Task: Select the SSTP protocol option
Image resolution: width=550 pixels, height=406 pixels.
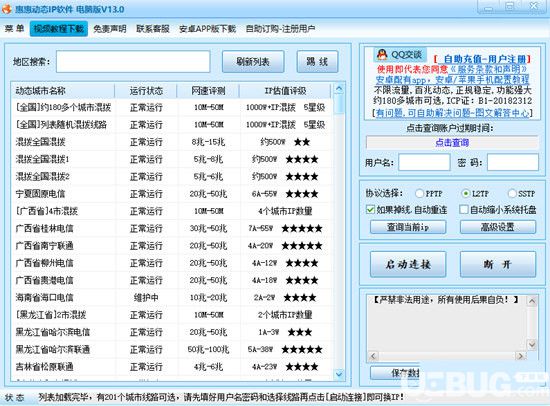Action: tap(512, 193)
